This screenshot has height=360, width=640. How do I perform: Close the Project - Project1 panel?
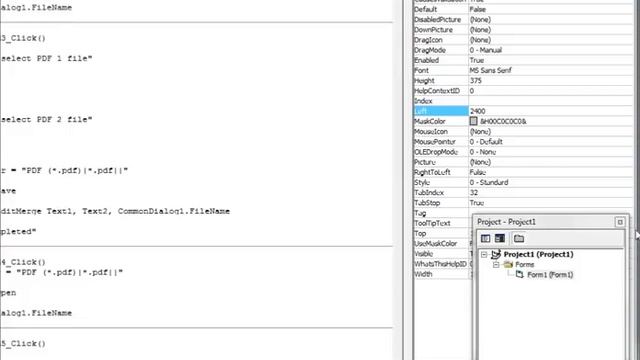tap(620, 222)
